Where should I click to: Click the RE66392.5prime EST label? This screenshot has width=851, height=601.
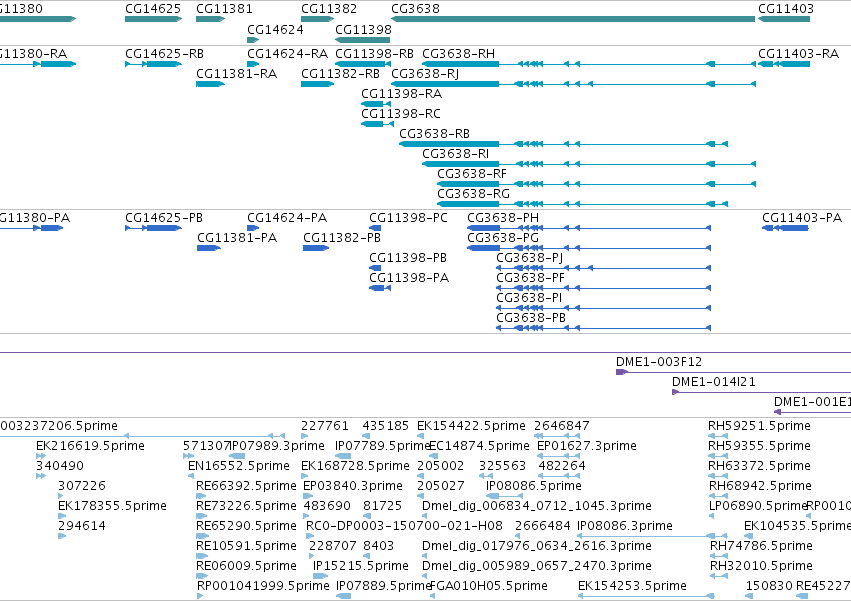(246, 486)
